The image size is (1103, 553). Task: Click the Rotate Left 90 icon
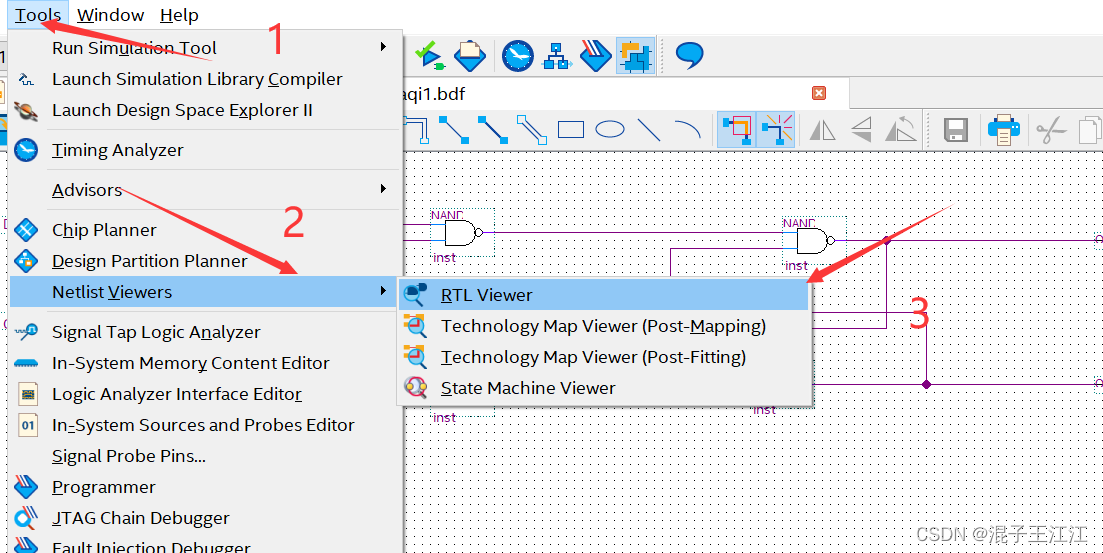pyautogui.click(x=900, y=130)
